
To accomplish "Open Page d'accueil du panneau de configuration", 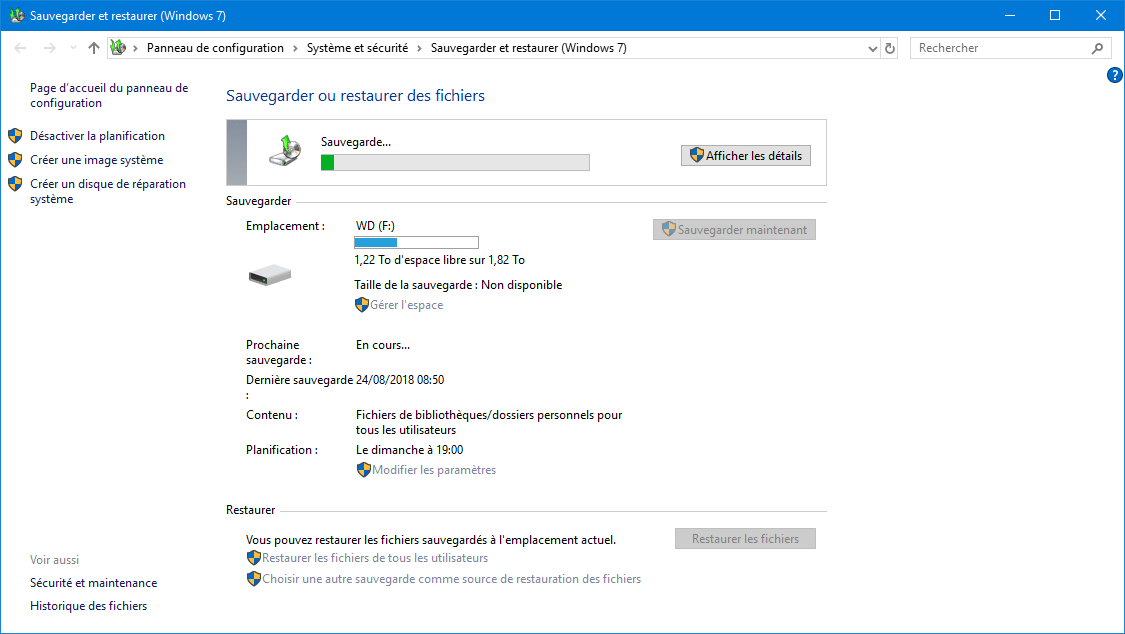I will (x=109, y=95).
